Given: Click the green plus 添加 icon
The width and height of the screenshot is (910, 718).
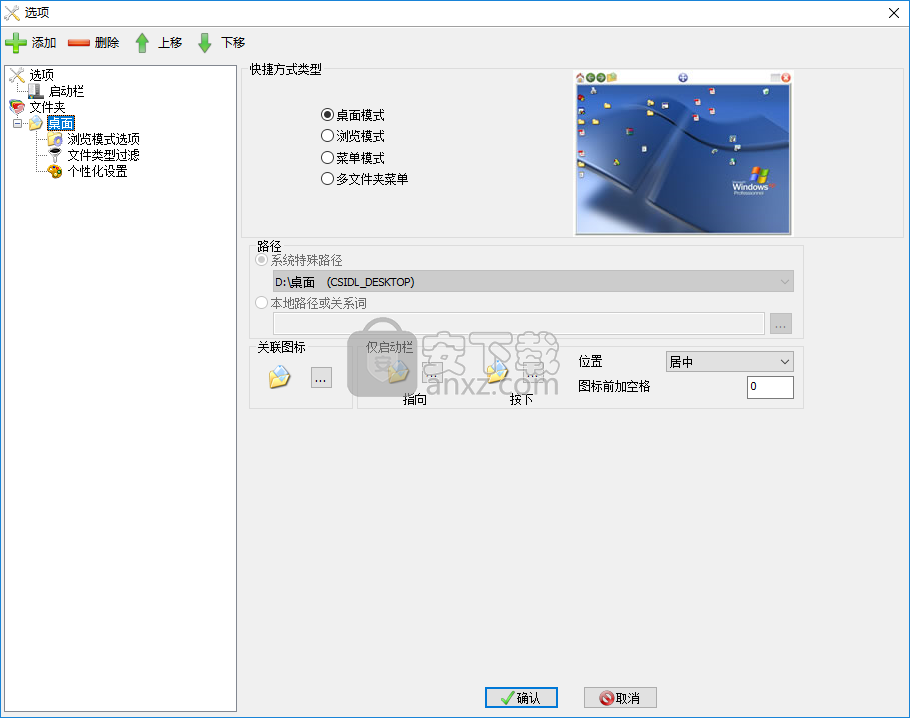Looking at the screenshot, I should 16,42.
